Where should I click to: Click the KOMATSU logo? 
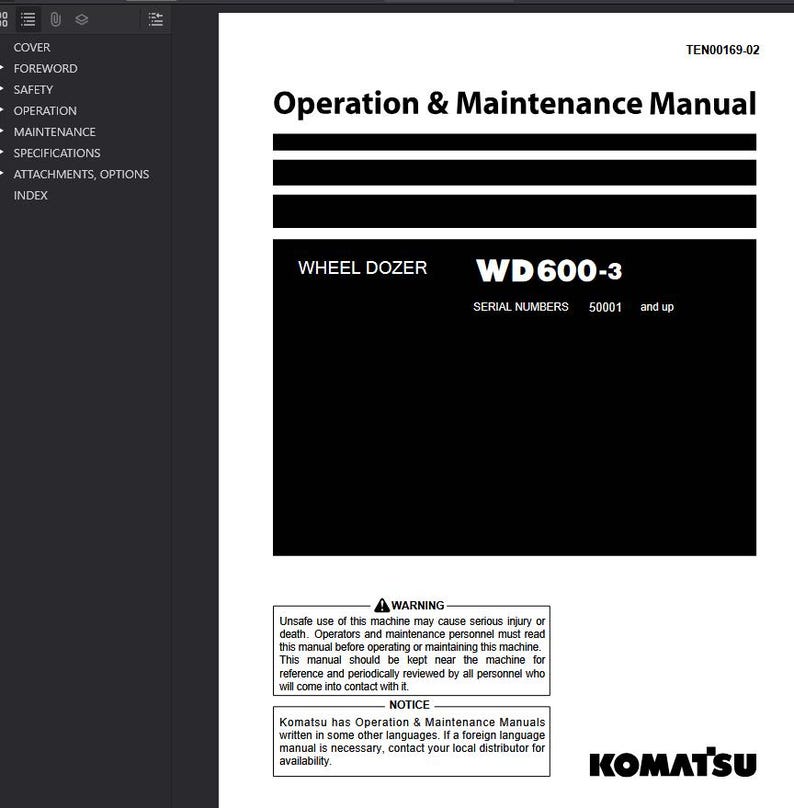point(672,762)
